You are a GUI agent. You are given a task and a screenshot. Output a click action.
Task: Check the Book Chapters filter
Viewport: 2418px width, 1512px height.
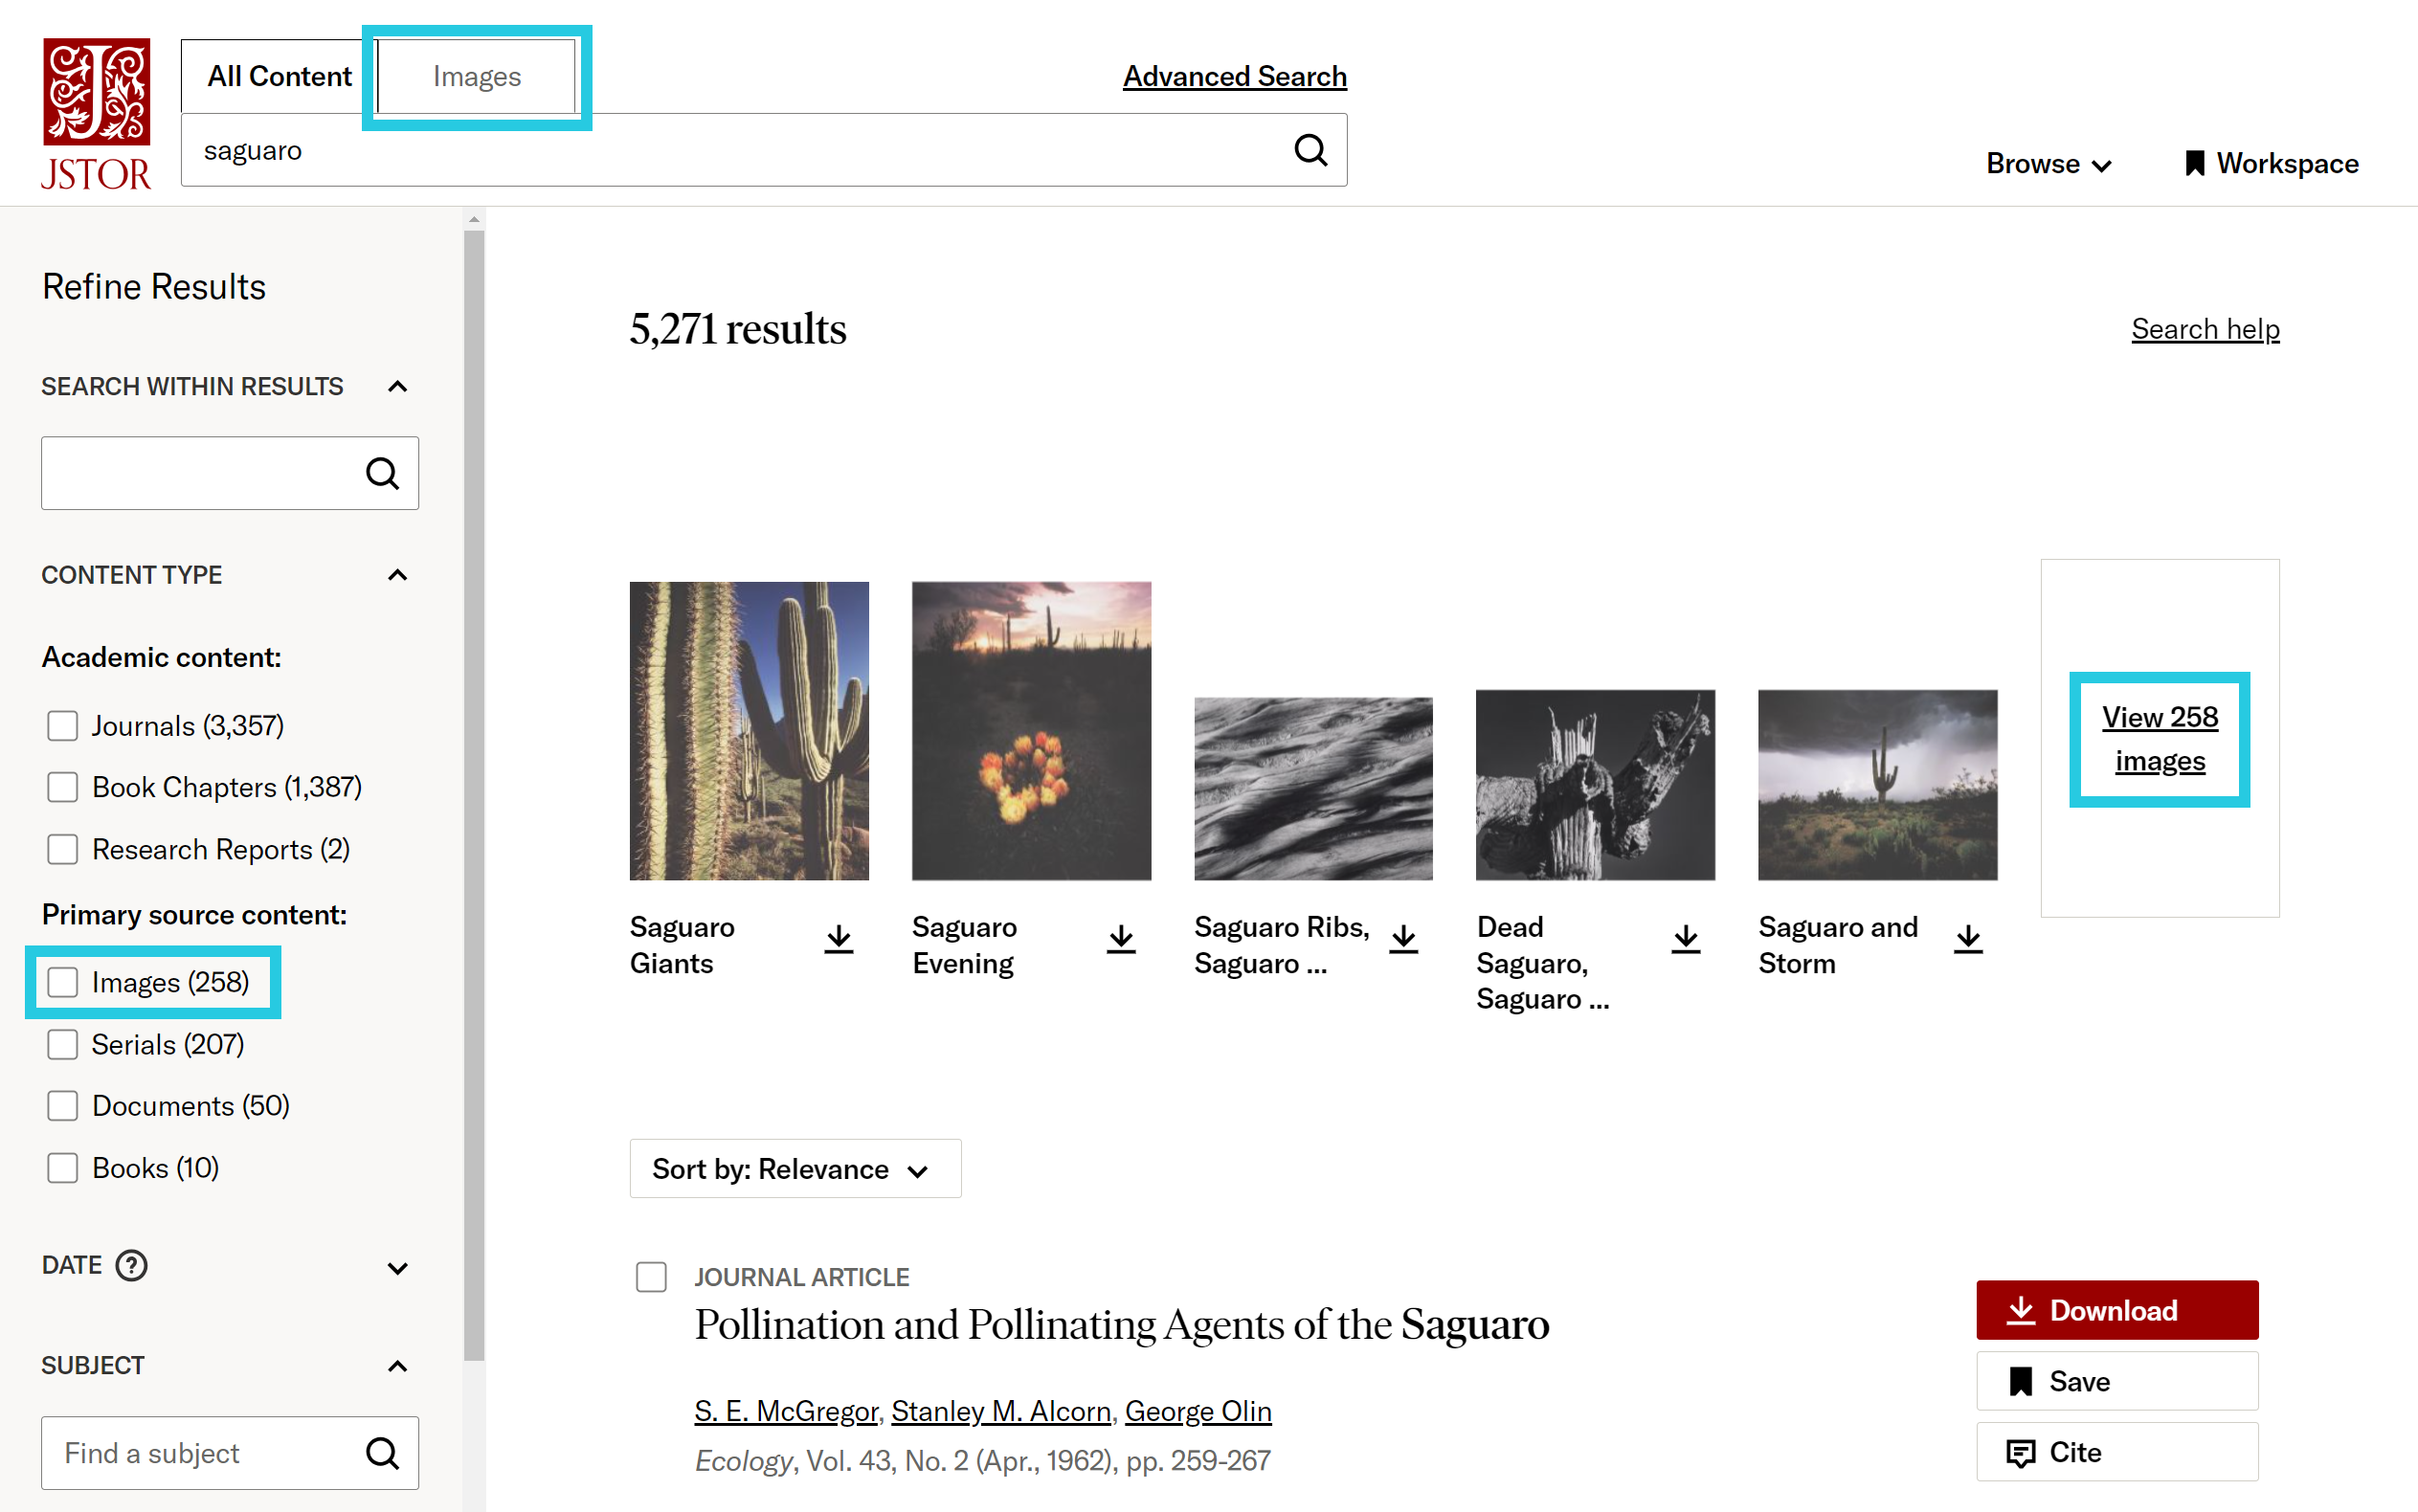[x=63, y=788]
